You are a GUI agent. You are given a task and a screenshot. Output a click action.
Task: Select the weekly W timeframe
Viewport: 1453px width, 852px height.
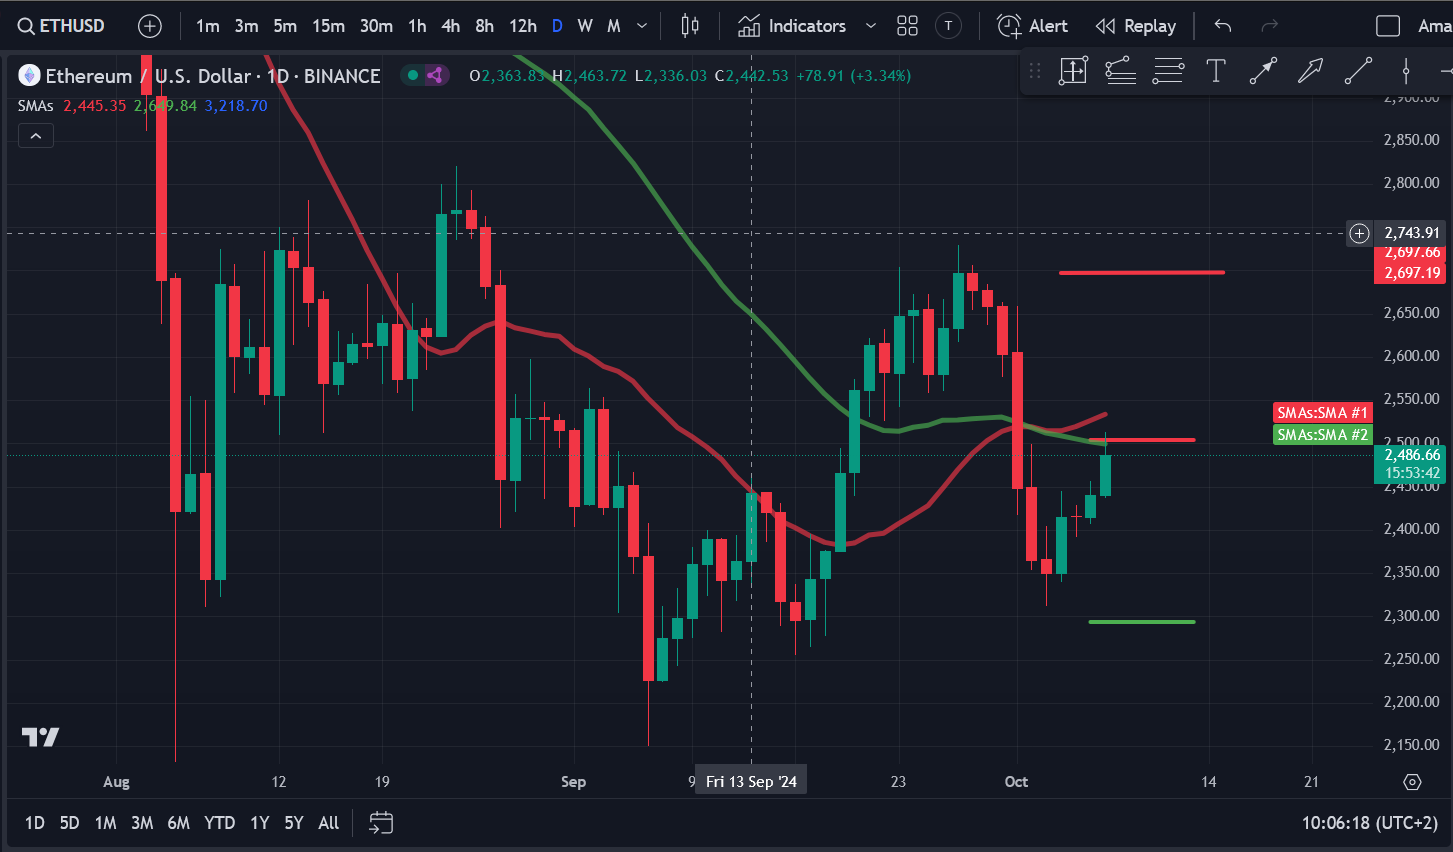585,26
